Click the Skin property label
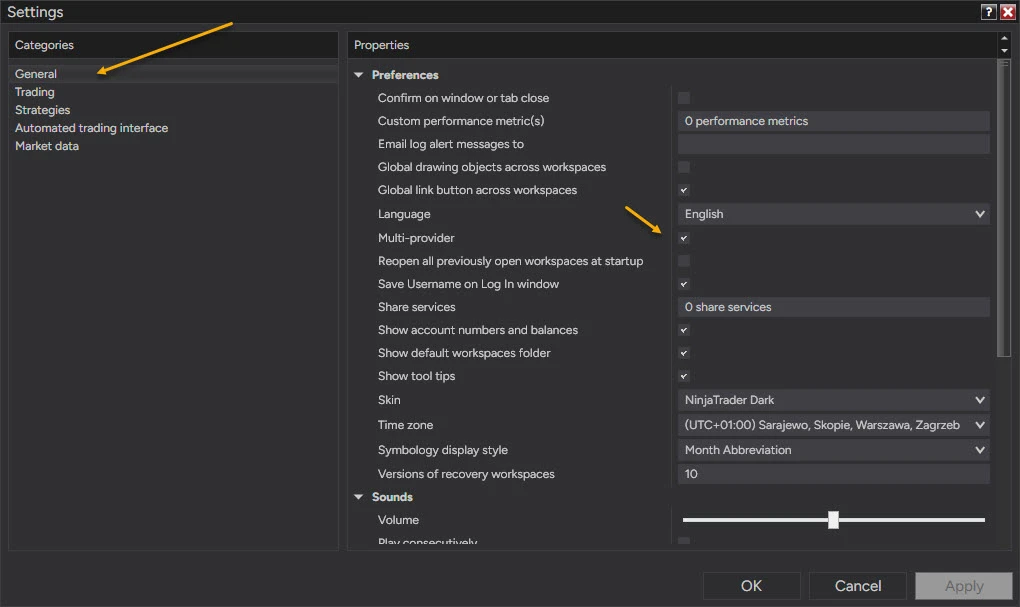Image resolution: width=1020 pixels, height=607 pixels. pyautogui.click(x=389, y=400)
